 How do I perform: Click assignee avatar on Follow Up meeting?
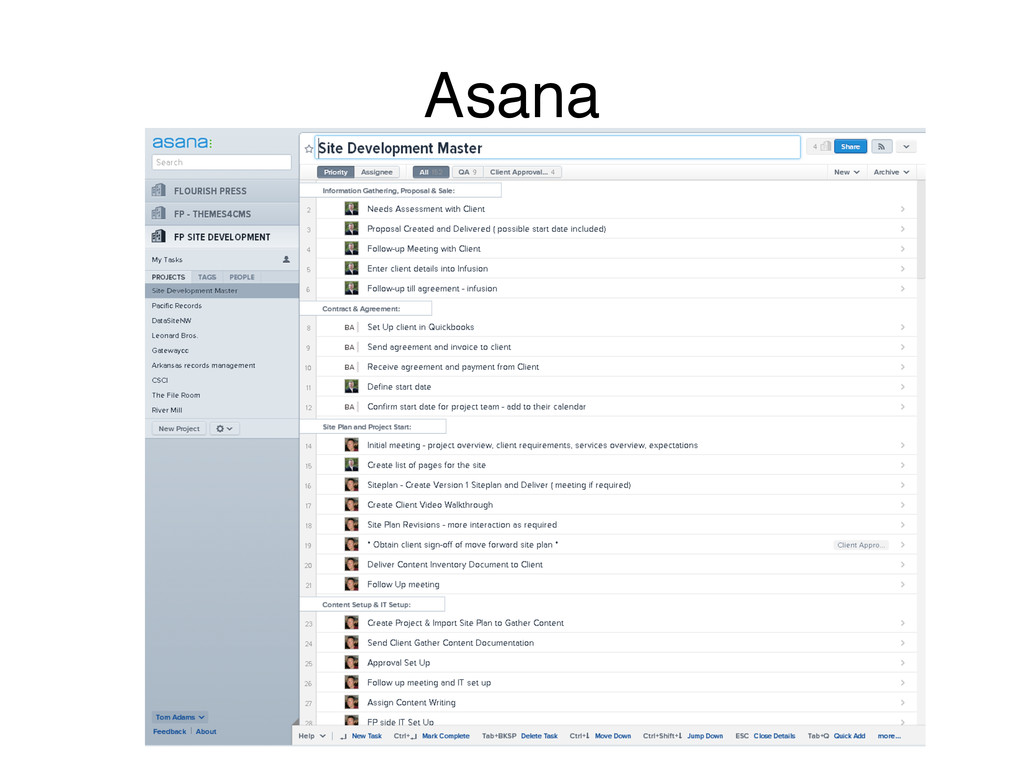coord(351,584)
